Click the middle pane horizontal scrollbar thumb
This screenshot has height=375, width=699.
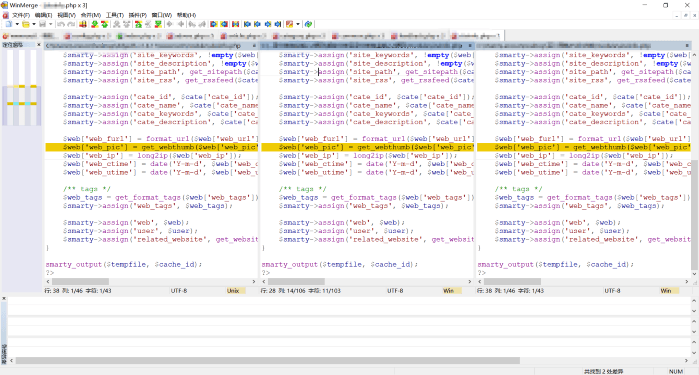296,281
